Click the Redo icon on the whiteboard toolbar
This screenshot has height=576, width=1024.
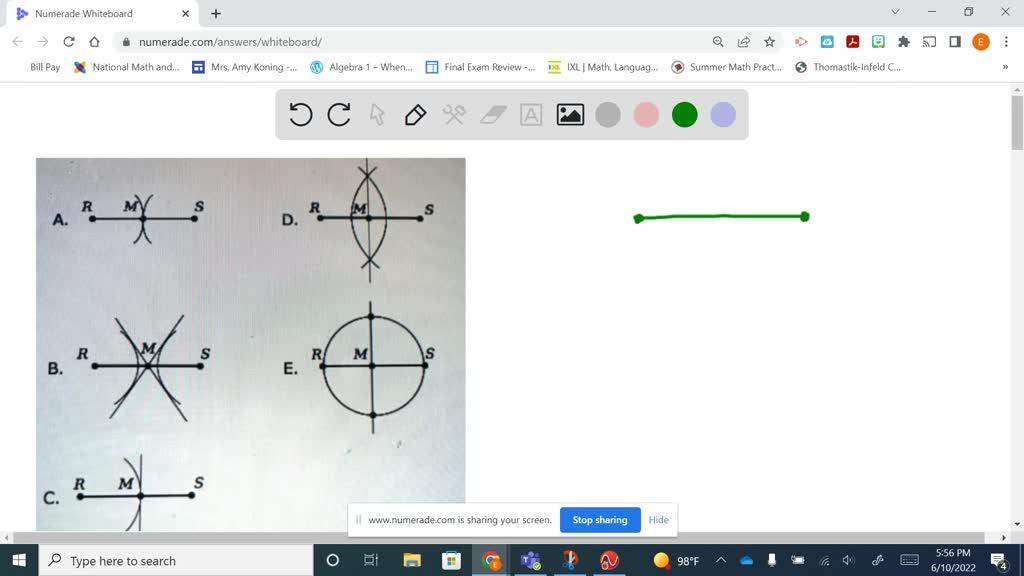pos(338,114)
